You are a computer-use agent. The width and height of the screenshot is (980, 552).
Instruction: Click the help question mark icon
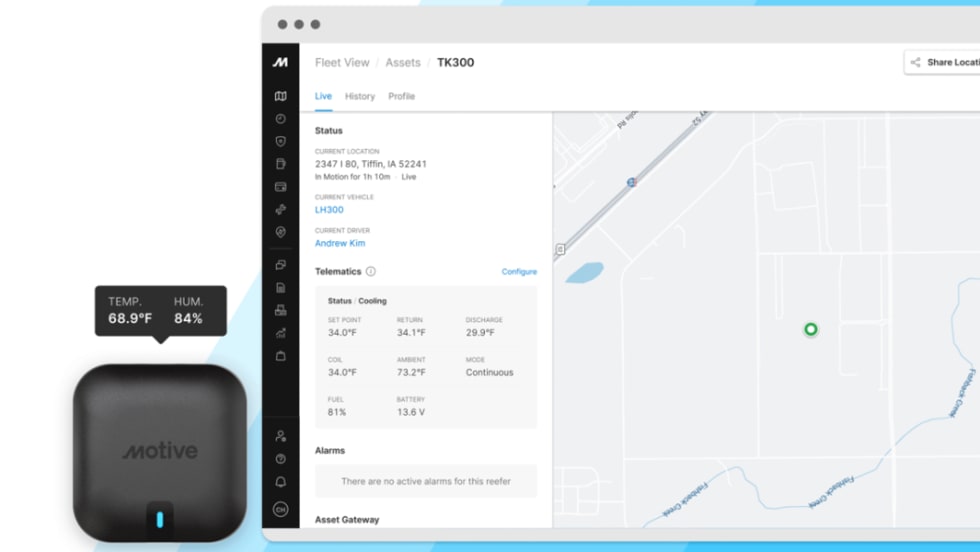[281, 459]
